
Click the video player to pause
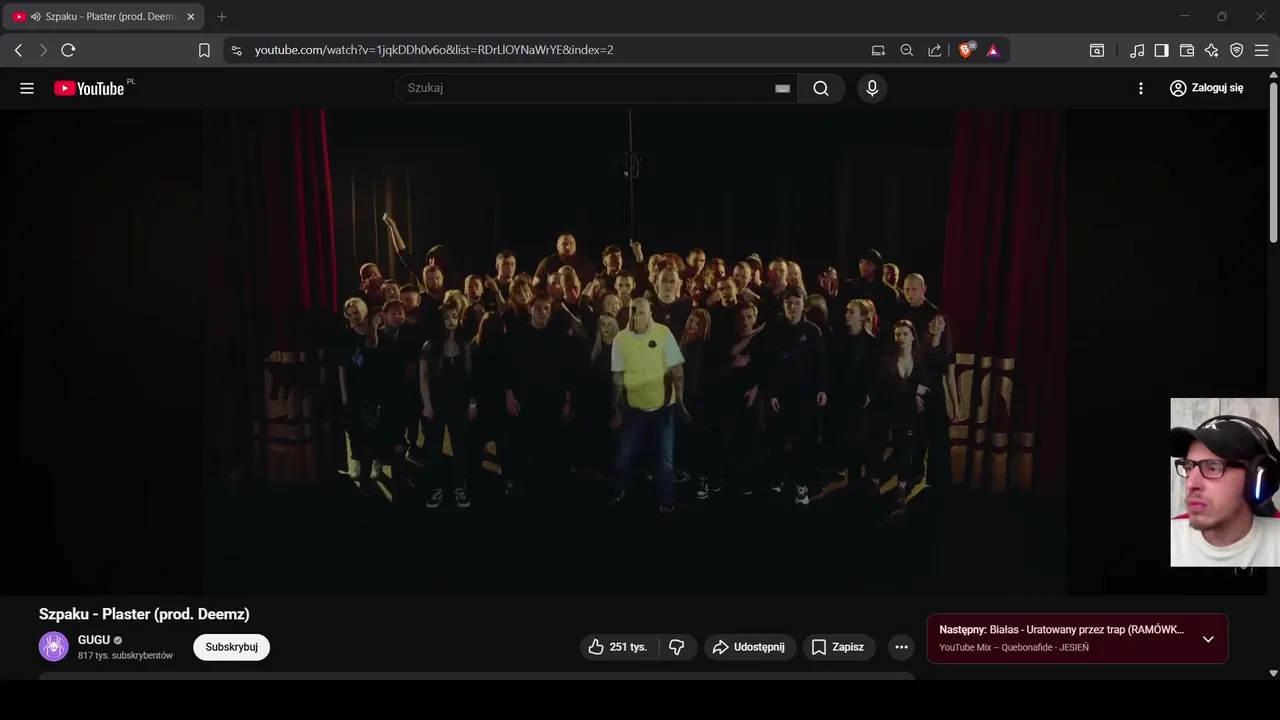tap(634, 352)
